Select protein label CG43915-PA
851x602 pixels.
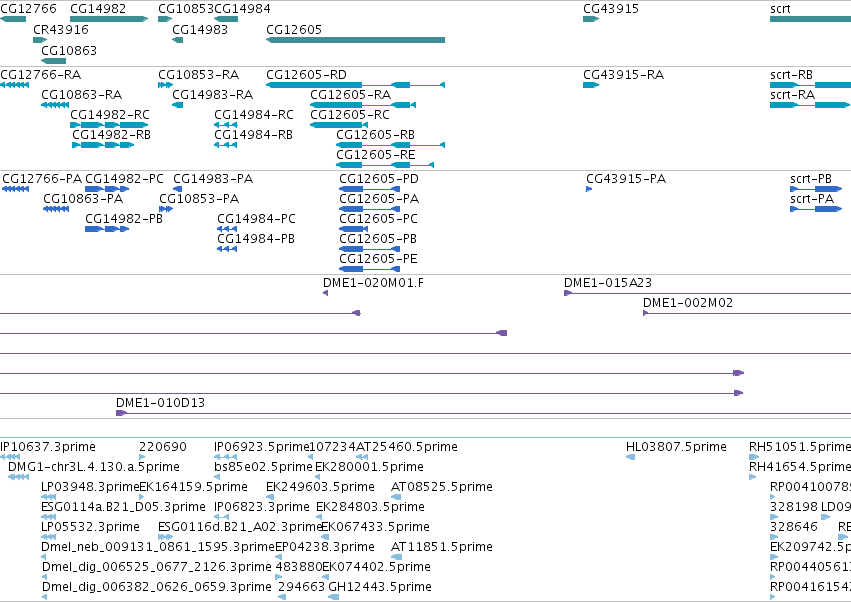pos(626,179)
